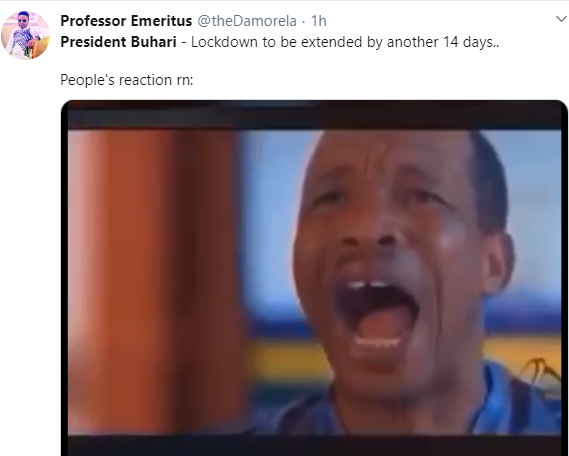The width and height of the screenshot is (569, 456).
Task: Expand the tweet options chevron
Action: [x=561, y=19]
